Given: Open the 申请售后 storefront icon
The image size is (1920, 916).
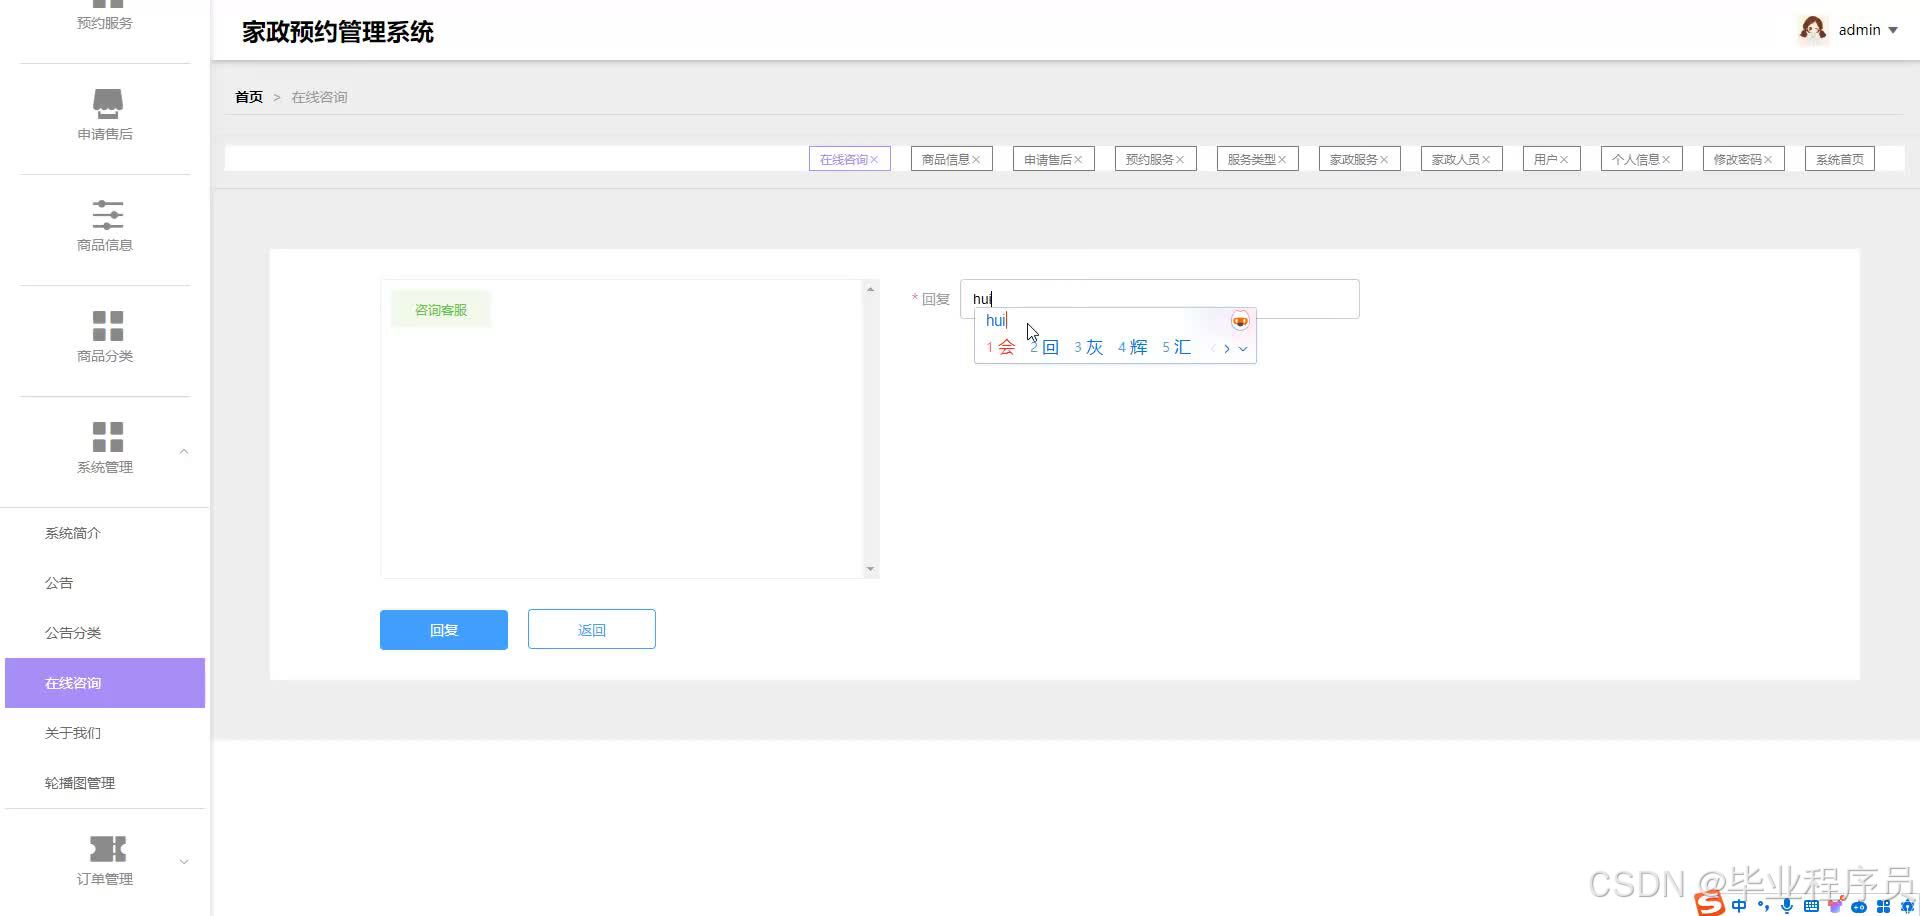Looking at the screenshot, I should (107, 103).
